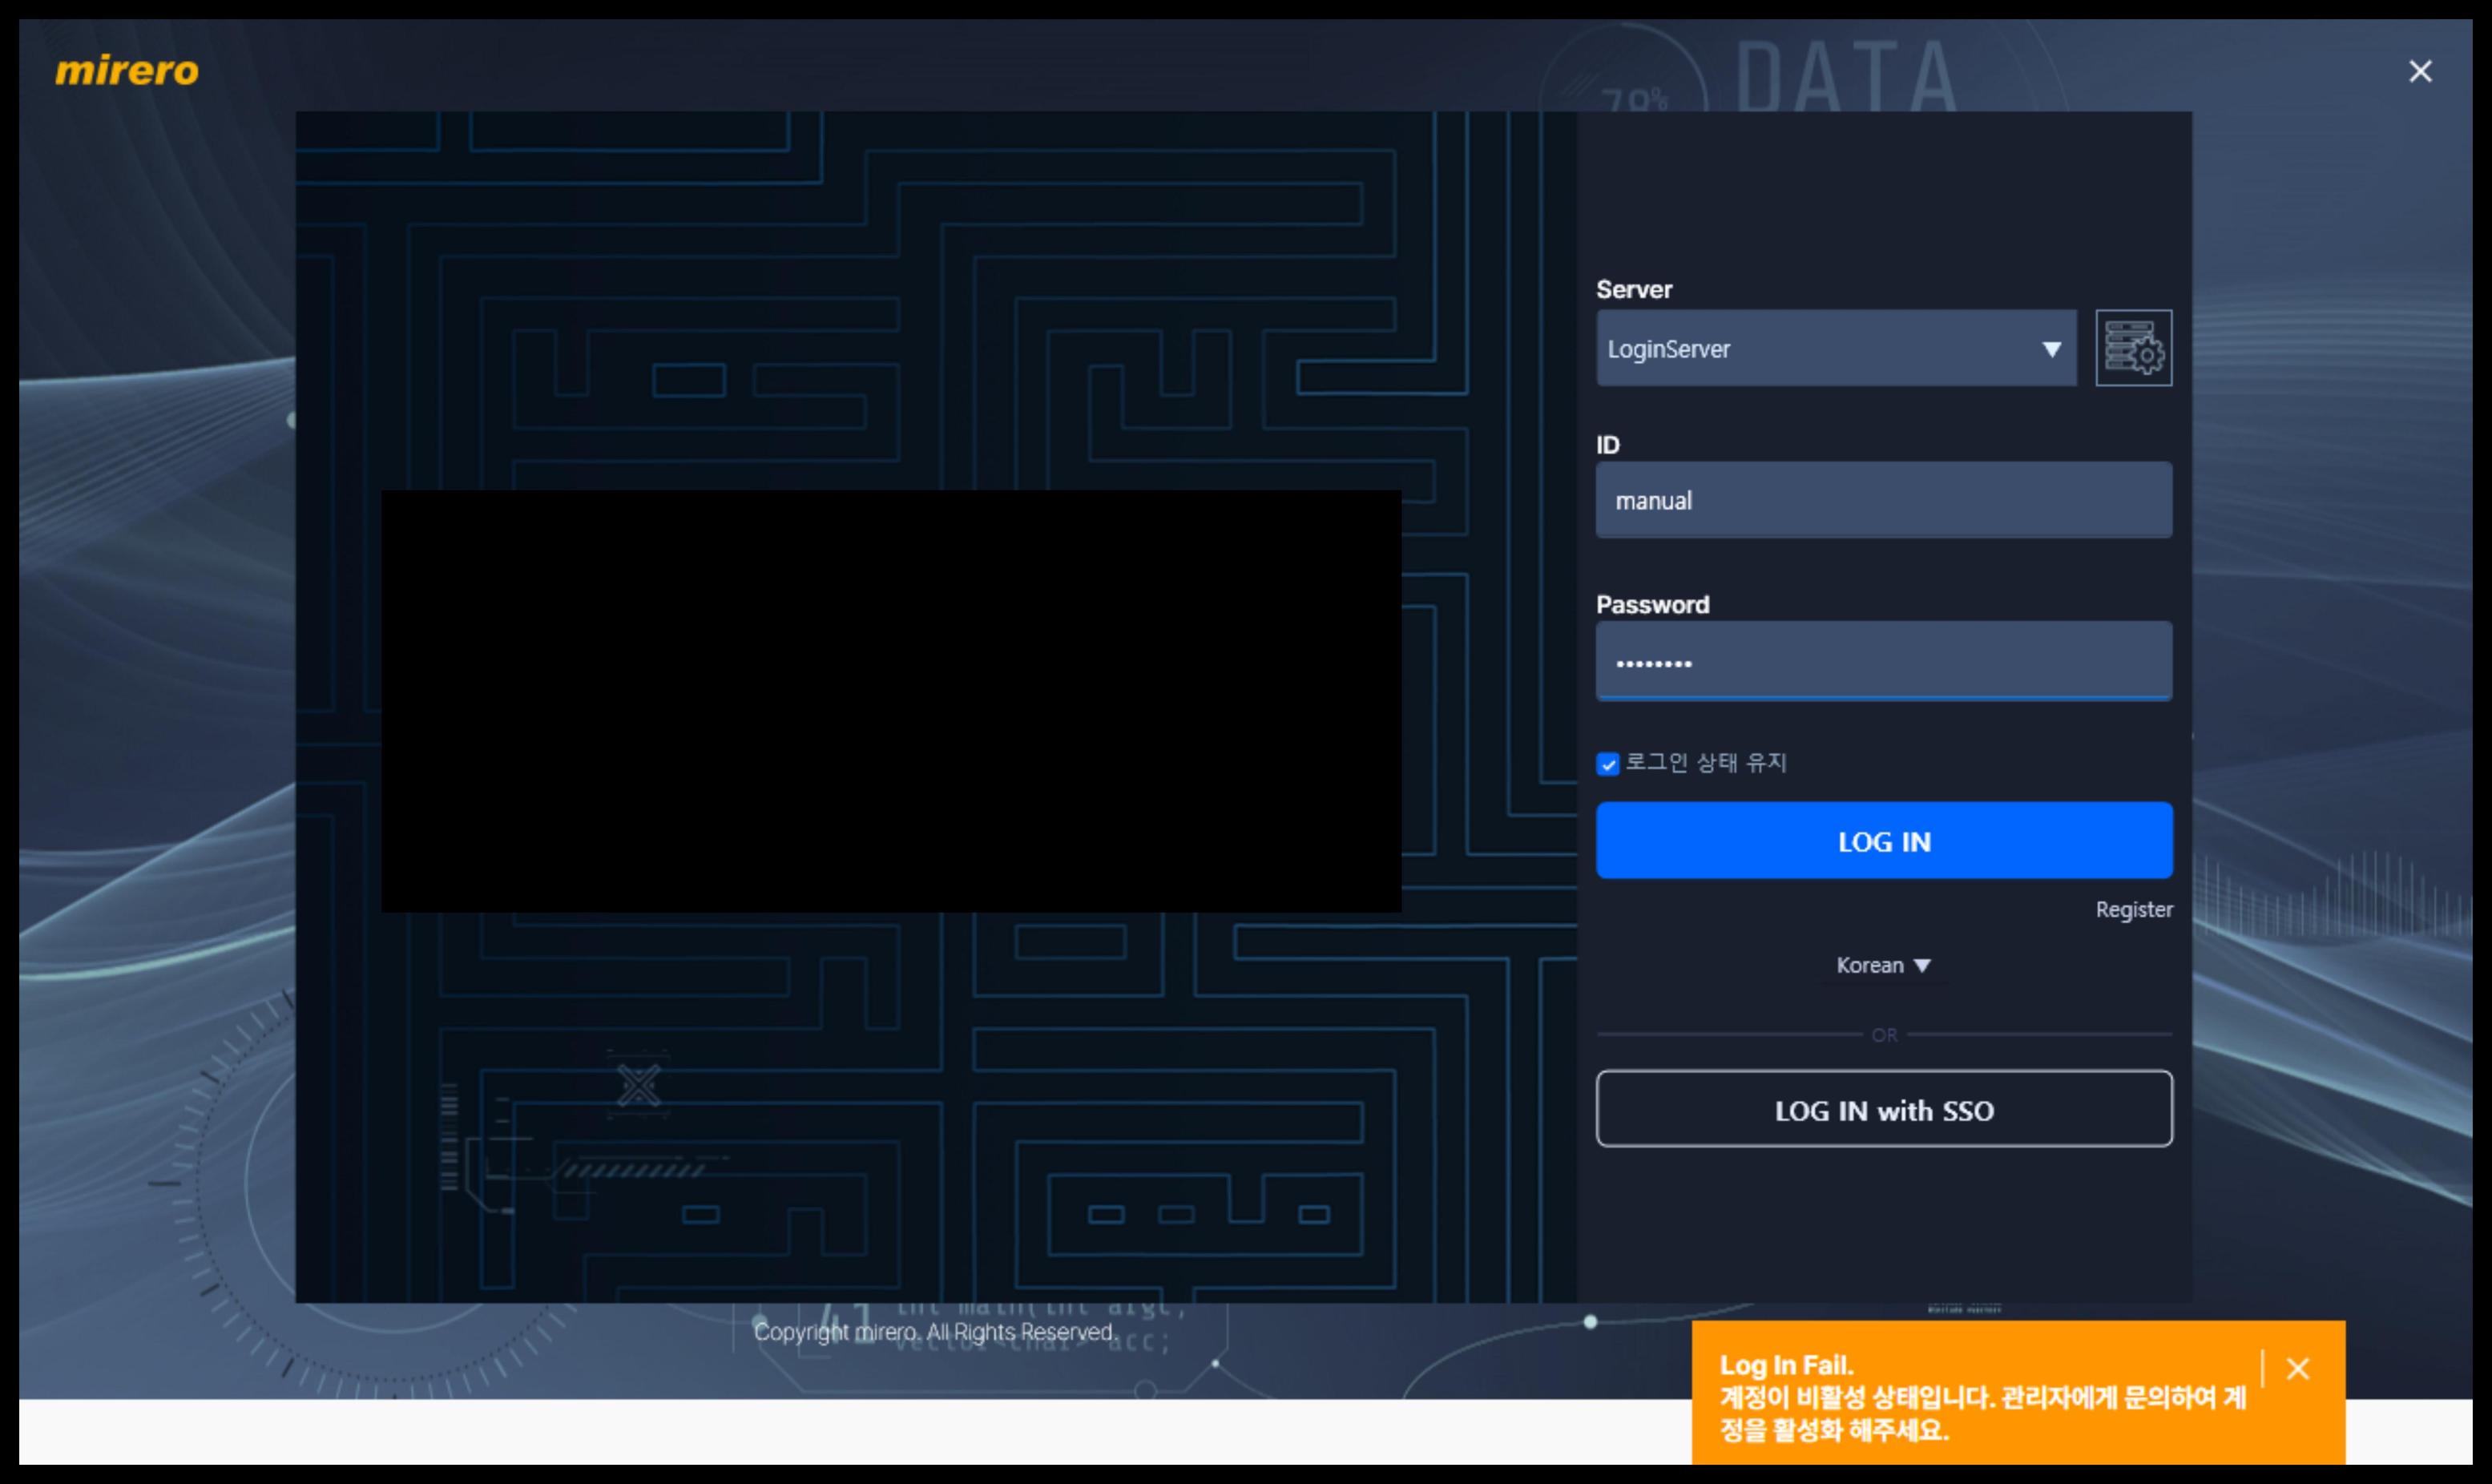The height and width of the screenshot is (1484, 2492).
Task: Click the mirero logo
Action: click(x=127, y=71)
